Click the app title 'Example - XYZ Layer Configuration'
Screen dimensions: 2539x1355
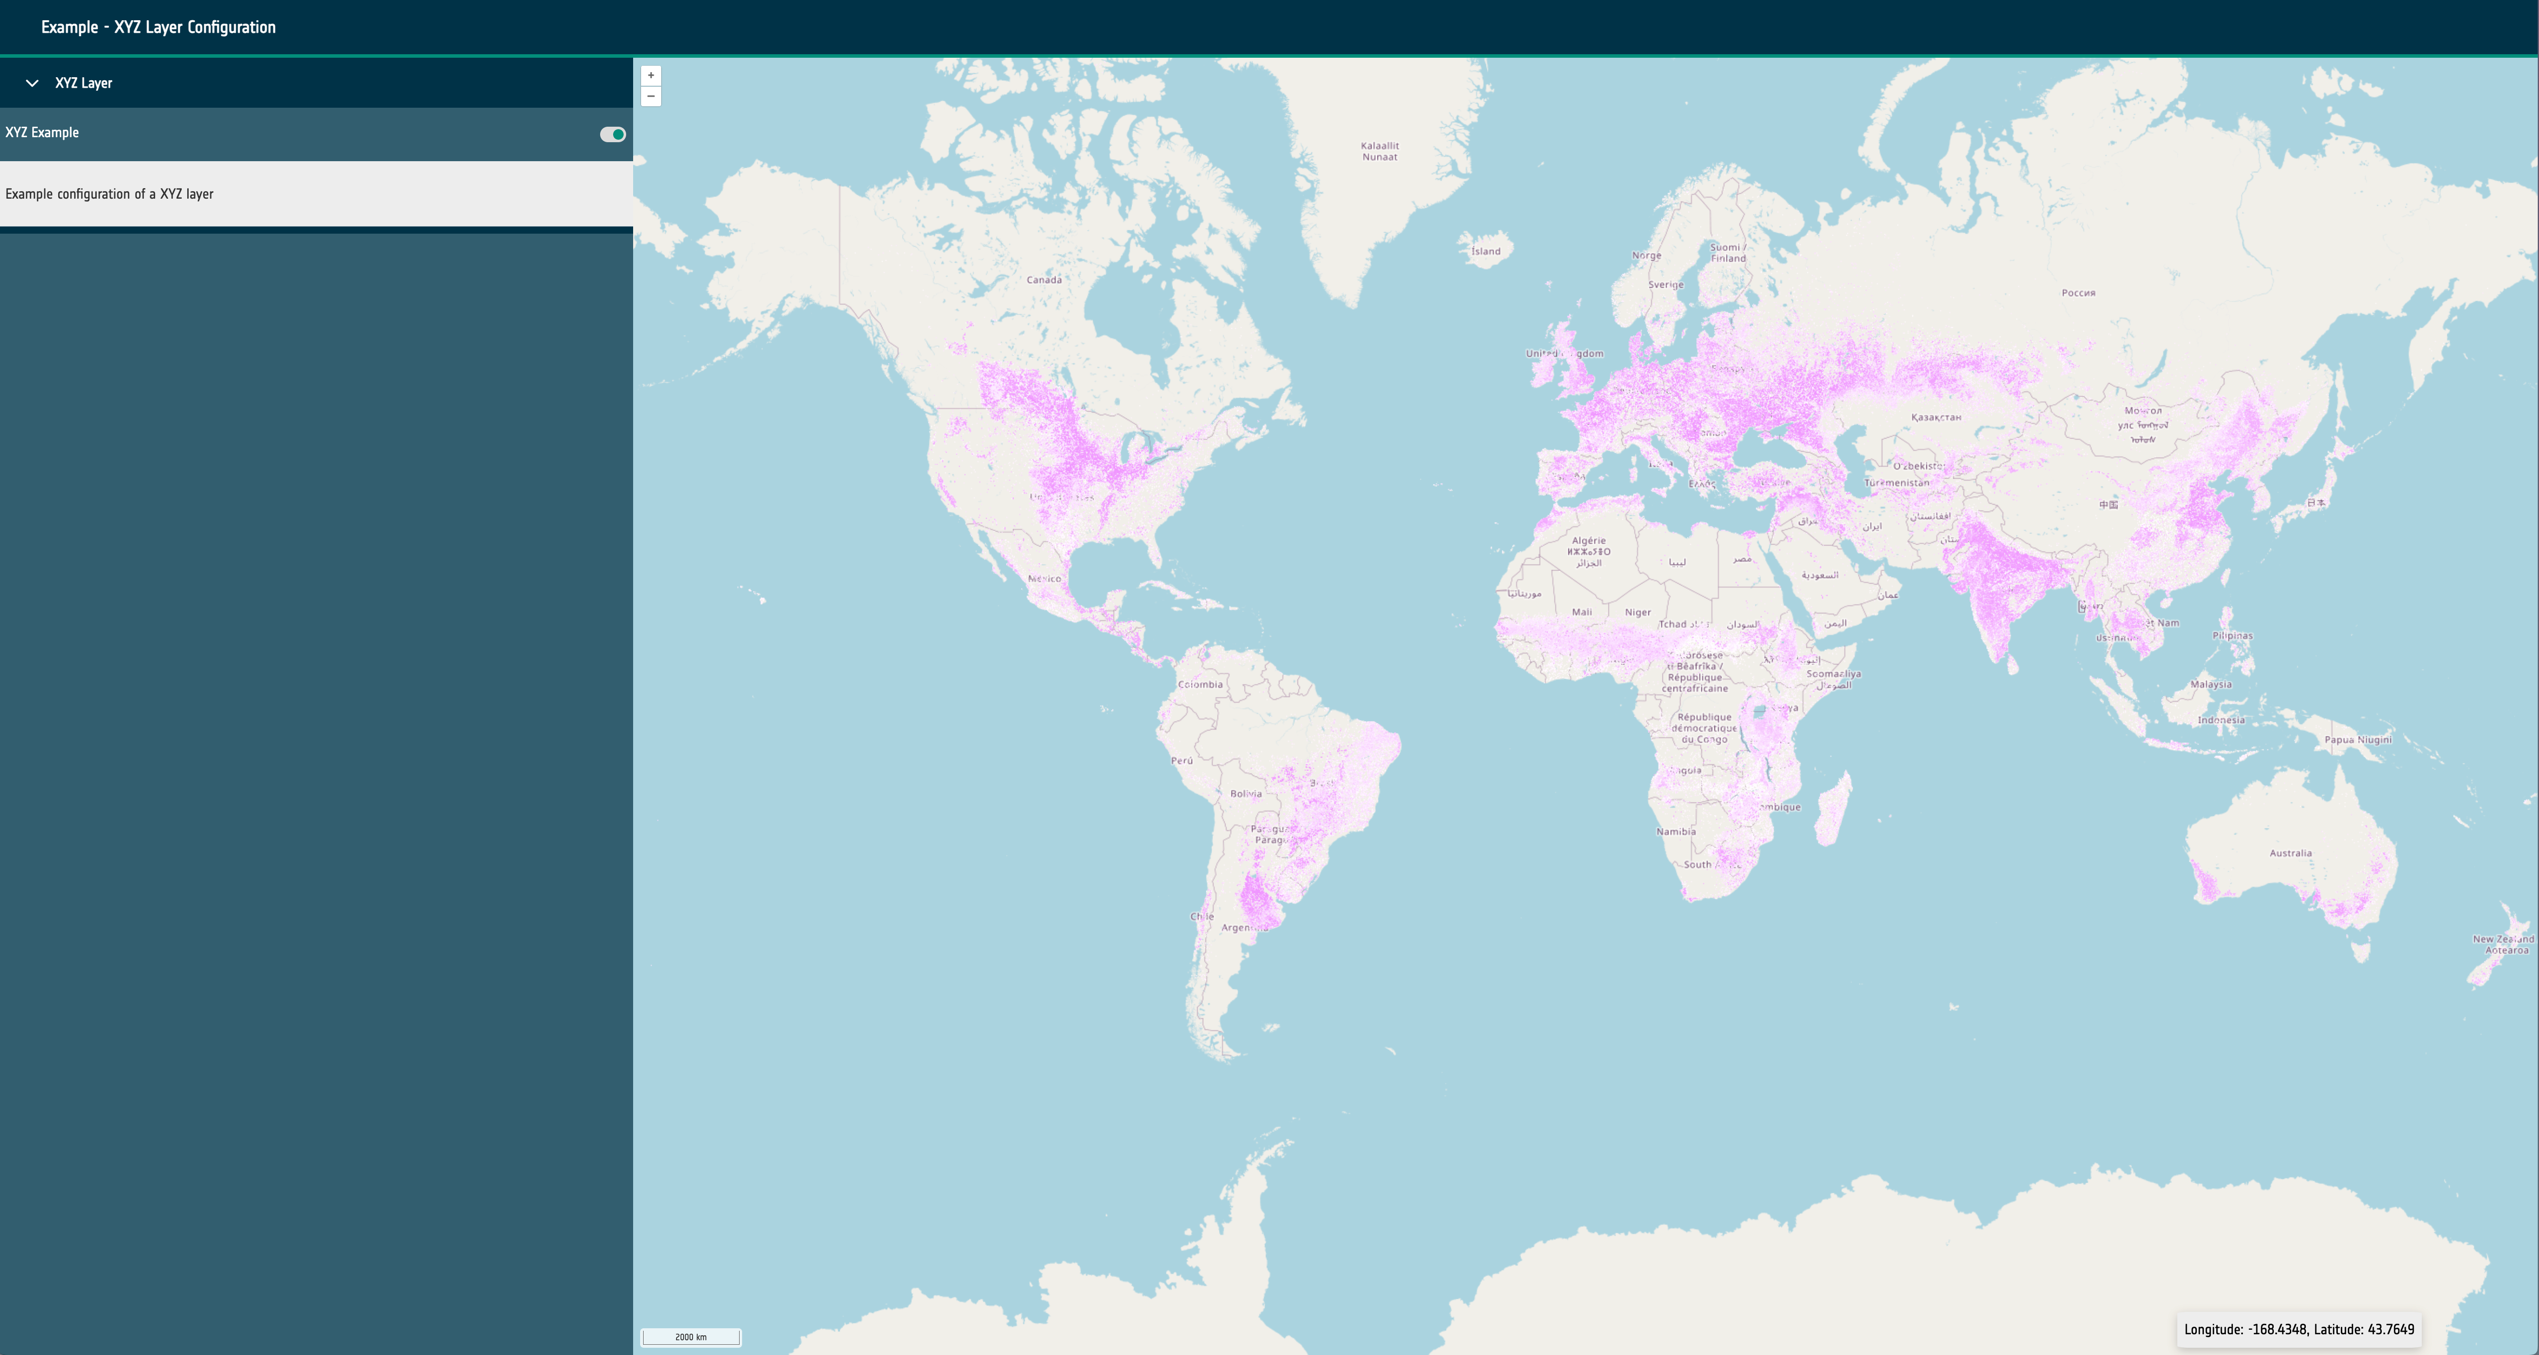(x=158, y=27)
